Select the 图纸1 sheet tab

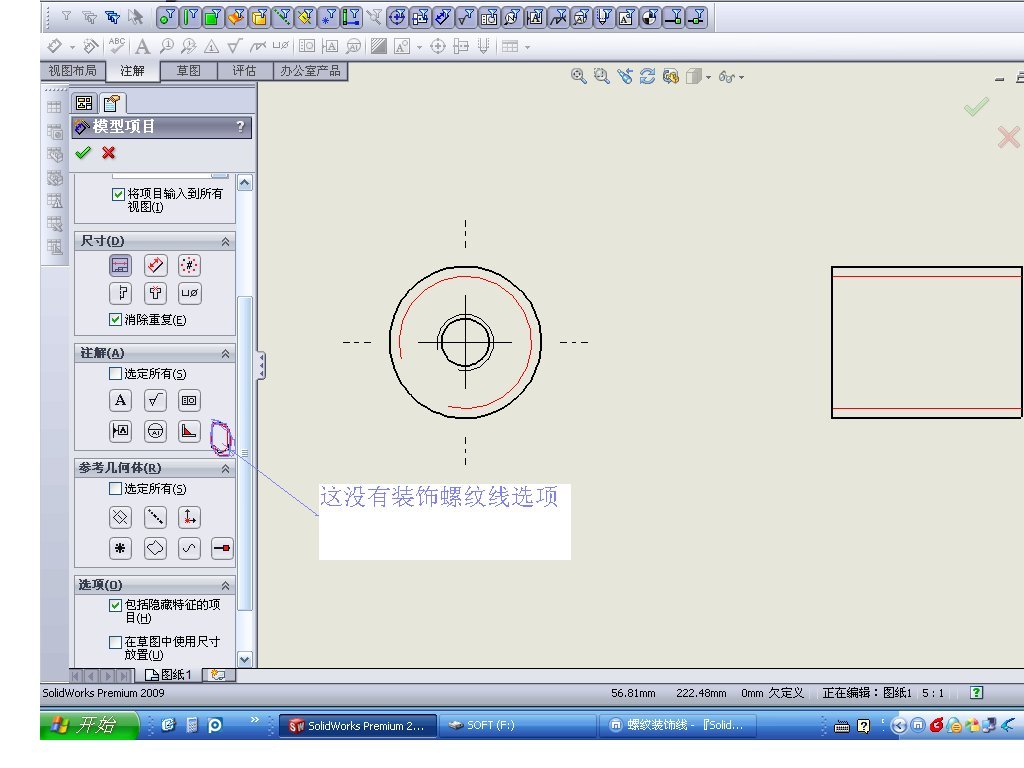[168, 675]
